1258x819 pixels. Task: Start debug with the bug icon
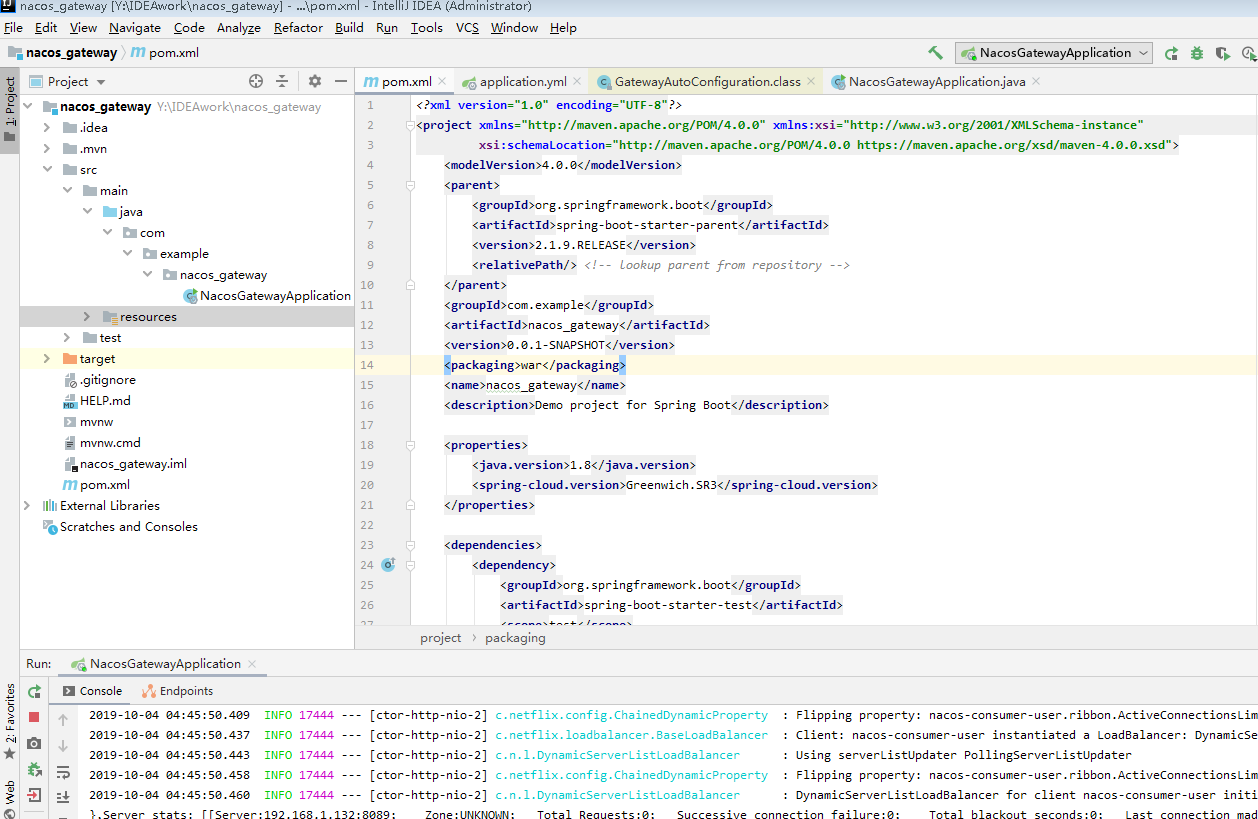click(x=1197, y=53)
